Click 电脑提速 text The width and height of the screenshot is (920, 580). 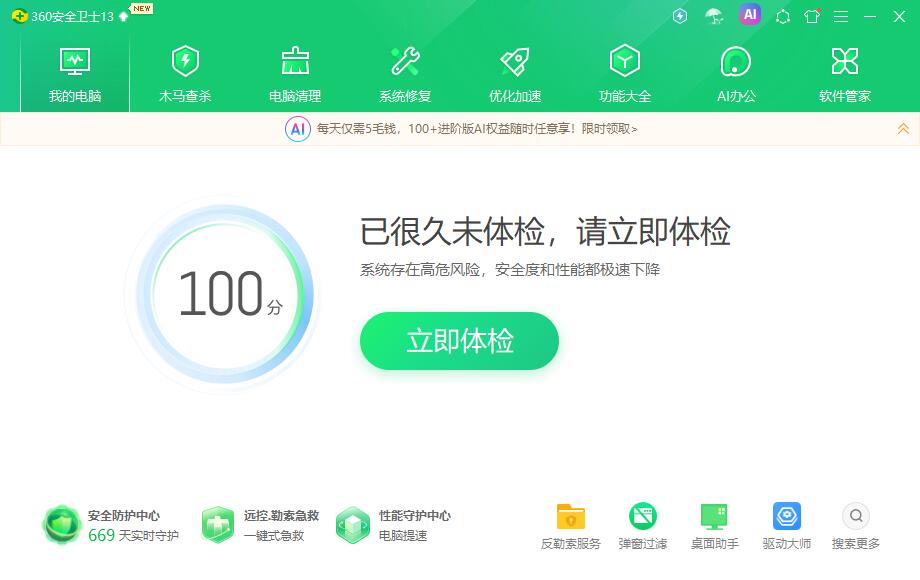[x=403, y=535]
